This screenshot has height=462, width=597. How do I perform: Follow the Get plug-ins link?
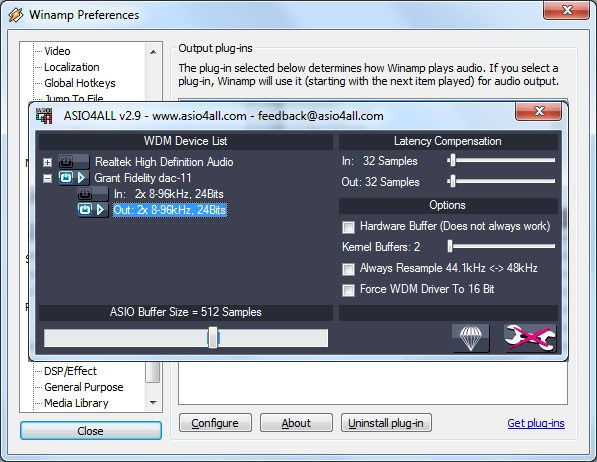pyautogui.click(x=536, y=423)
